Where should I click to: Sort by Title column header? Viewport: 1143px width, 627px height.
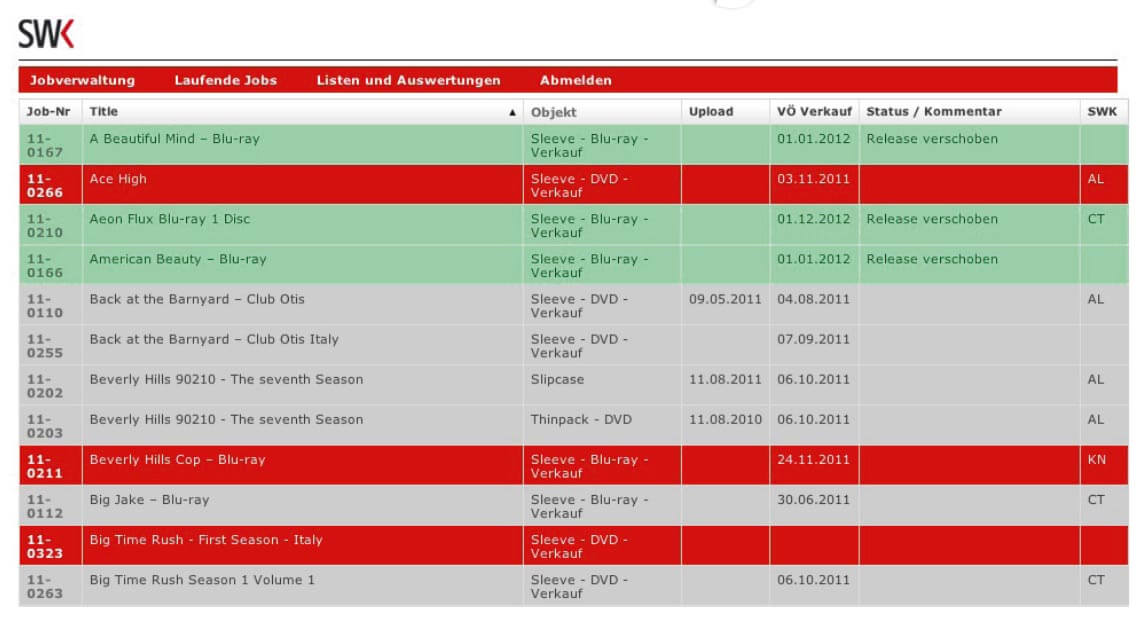[x=104, y=112]
